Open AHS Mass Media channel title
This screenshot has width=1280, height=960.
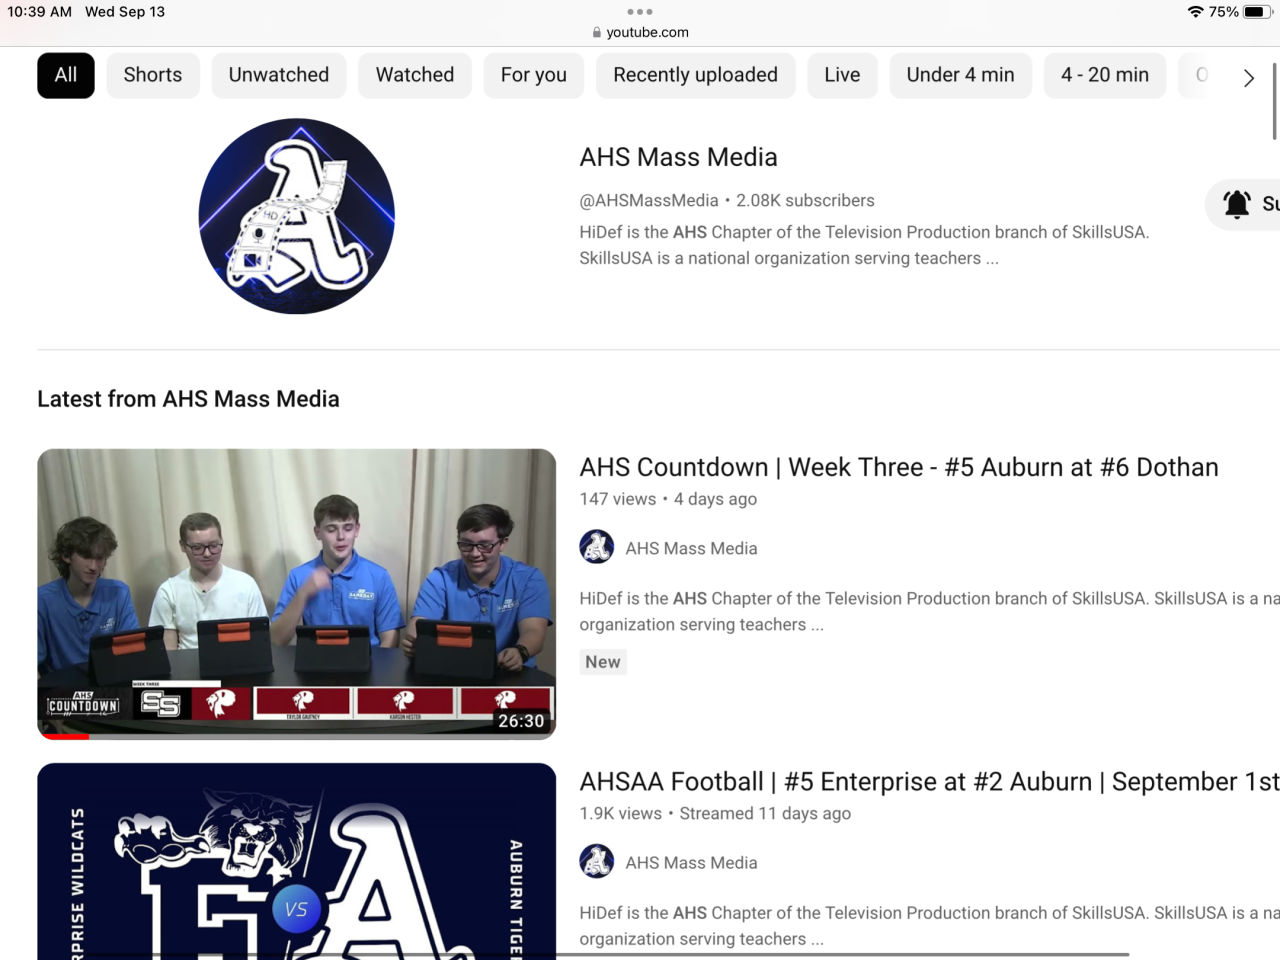[x=679, y=157]
